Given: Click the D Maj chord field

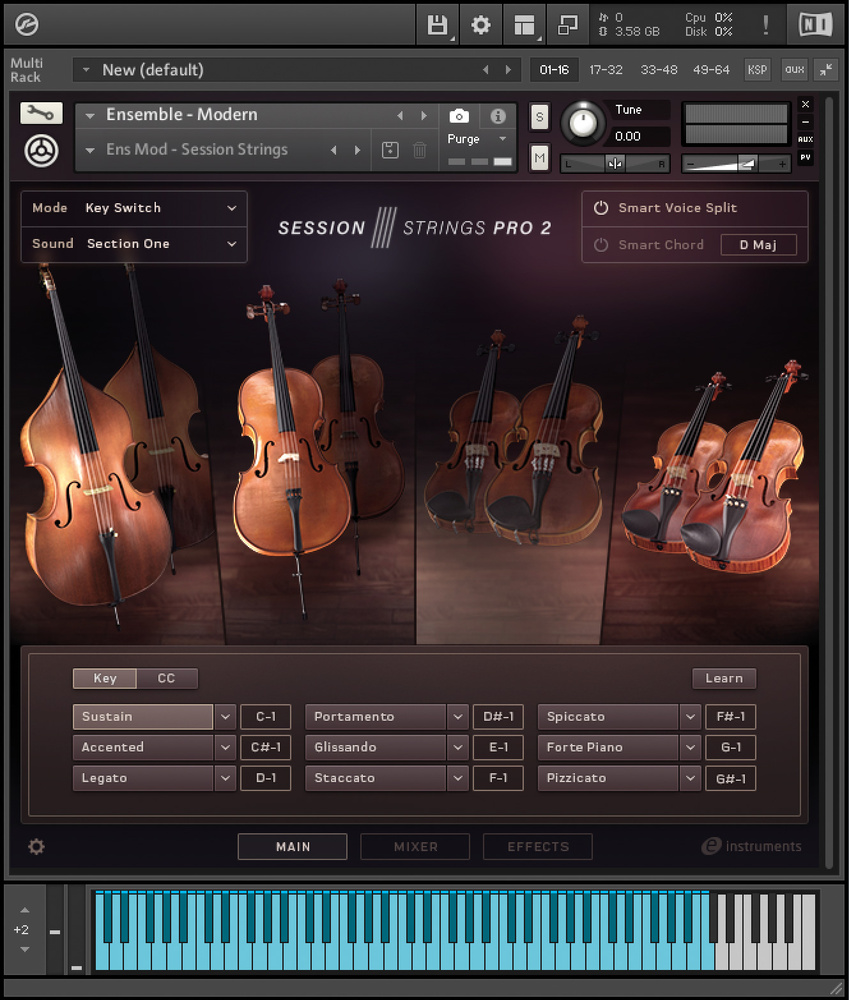Looking at the screenshot, I should (x=759, y=245).
